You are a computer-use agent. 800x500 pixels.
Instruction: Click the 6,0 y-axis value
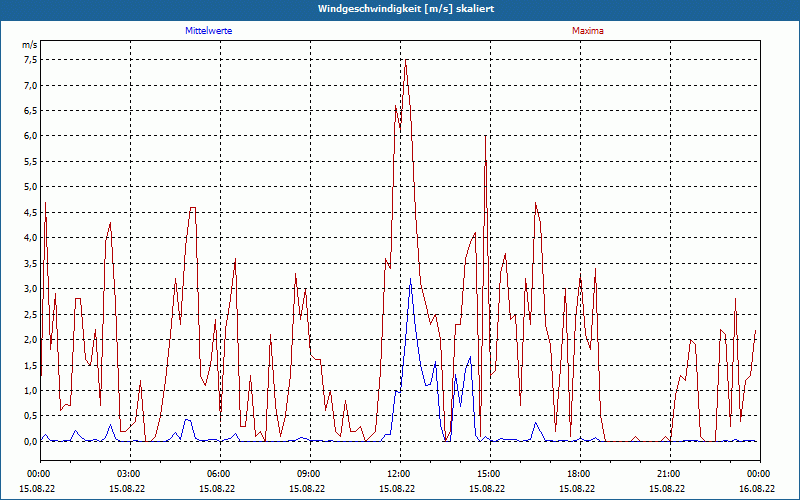tap(31, 136)
